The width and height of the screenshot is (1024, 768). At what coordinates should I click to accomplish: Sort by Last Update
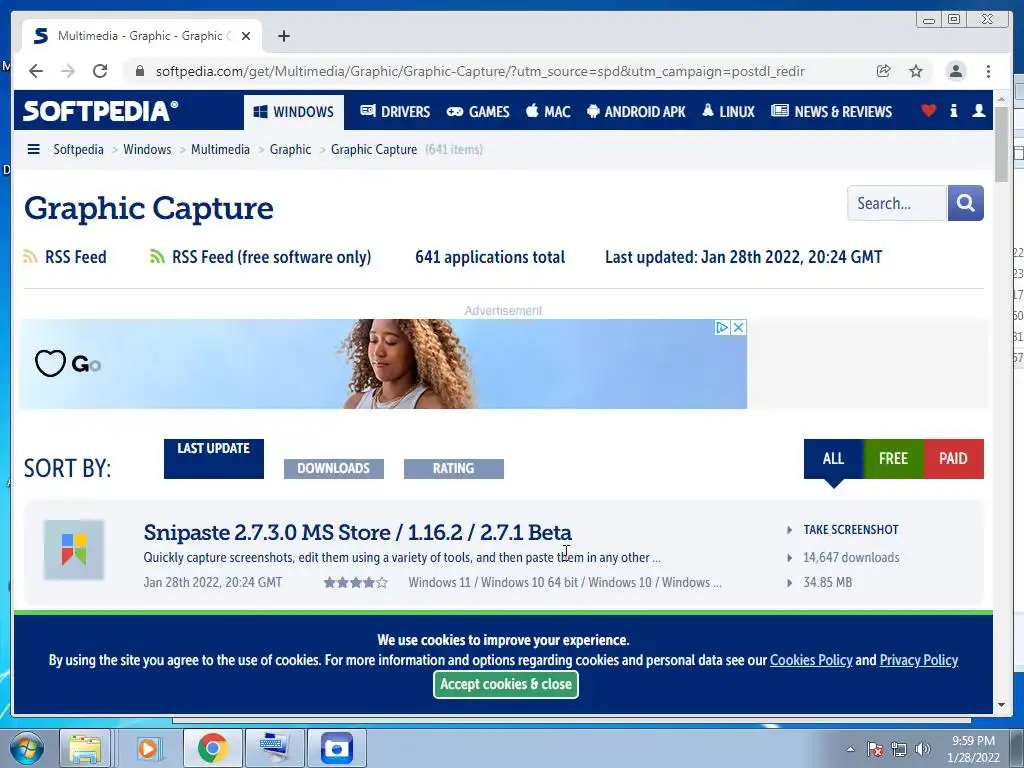pos(214,458)
